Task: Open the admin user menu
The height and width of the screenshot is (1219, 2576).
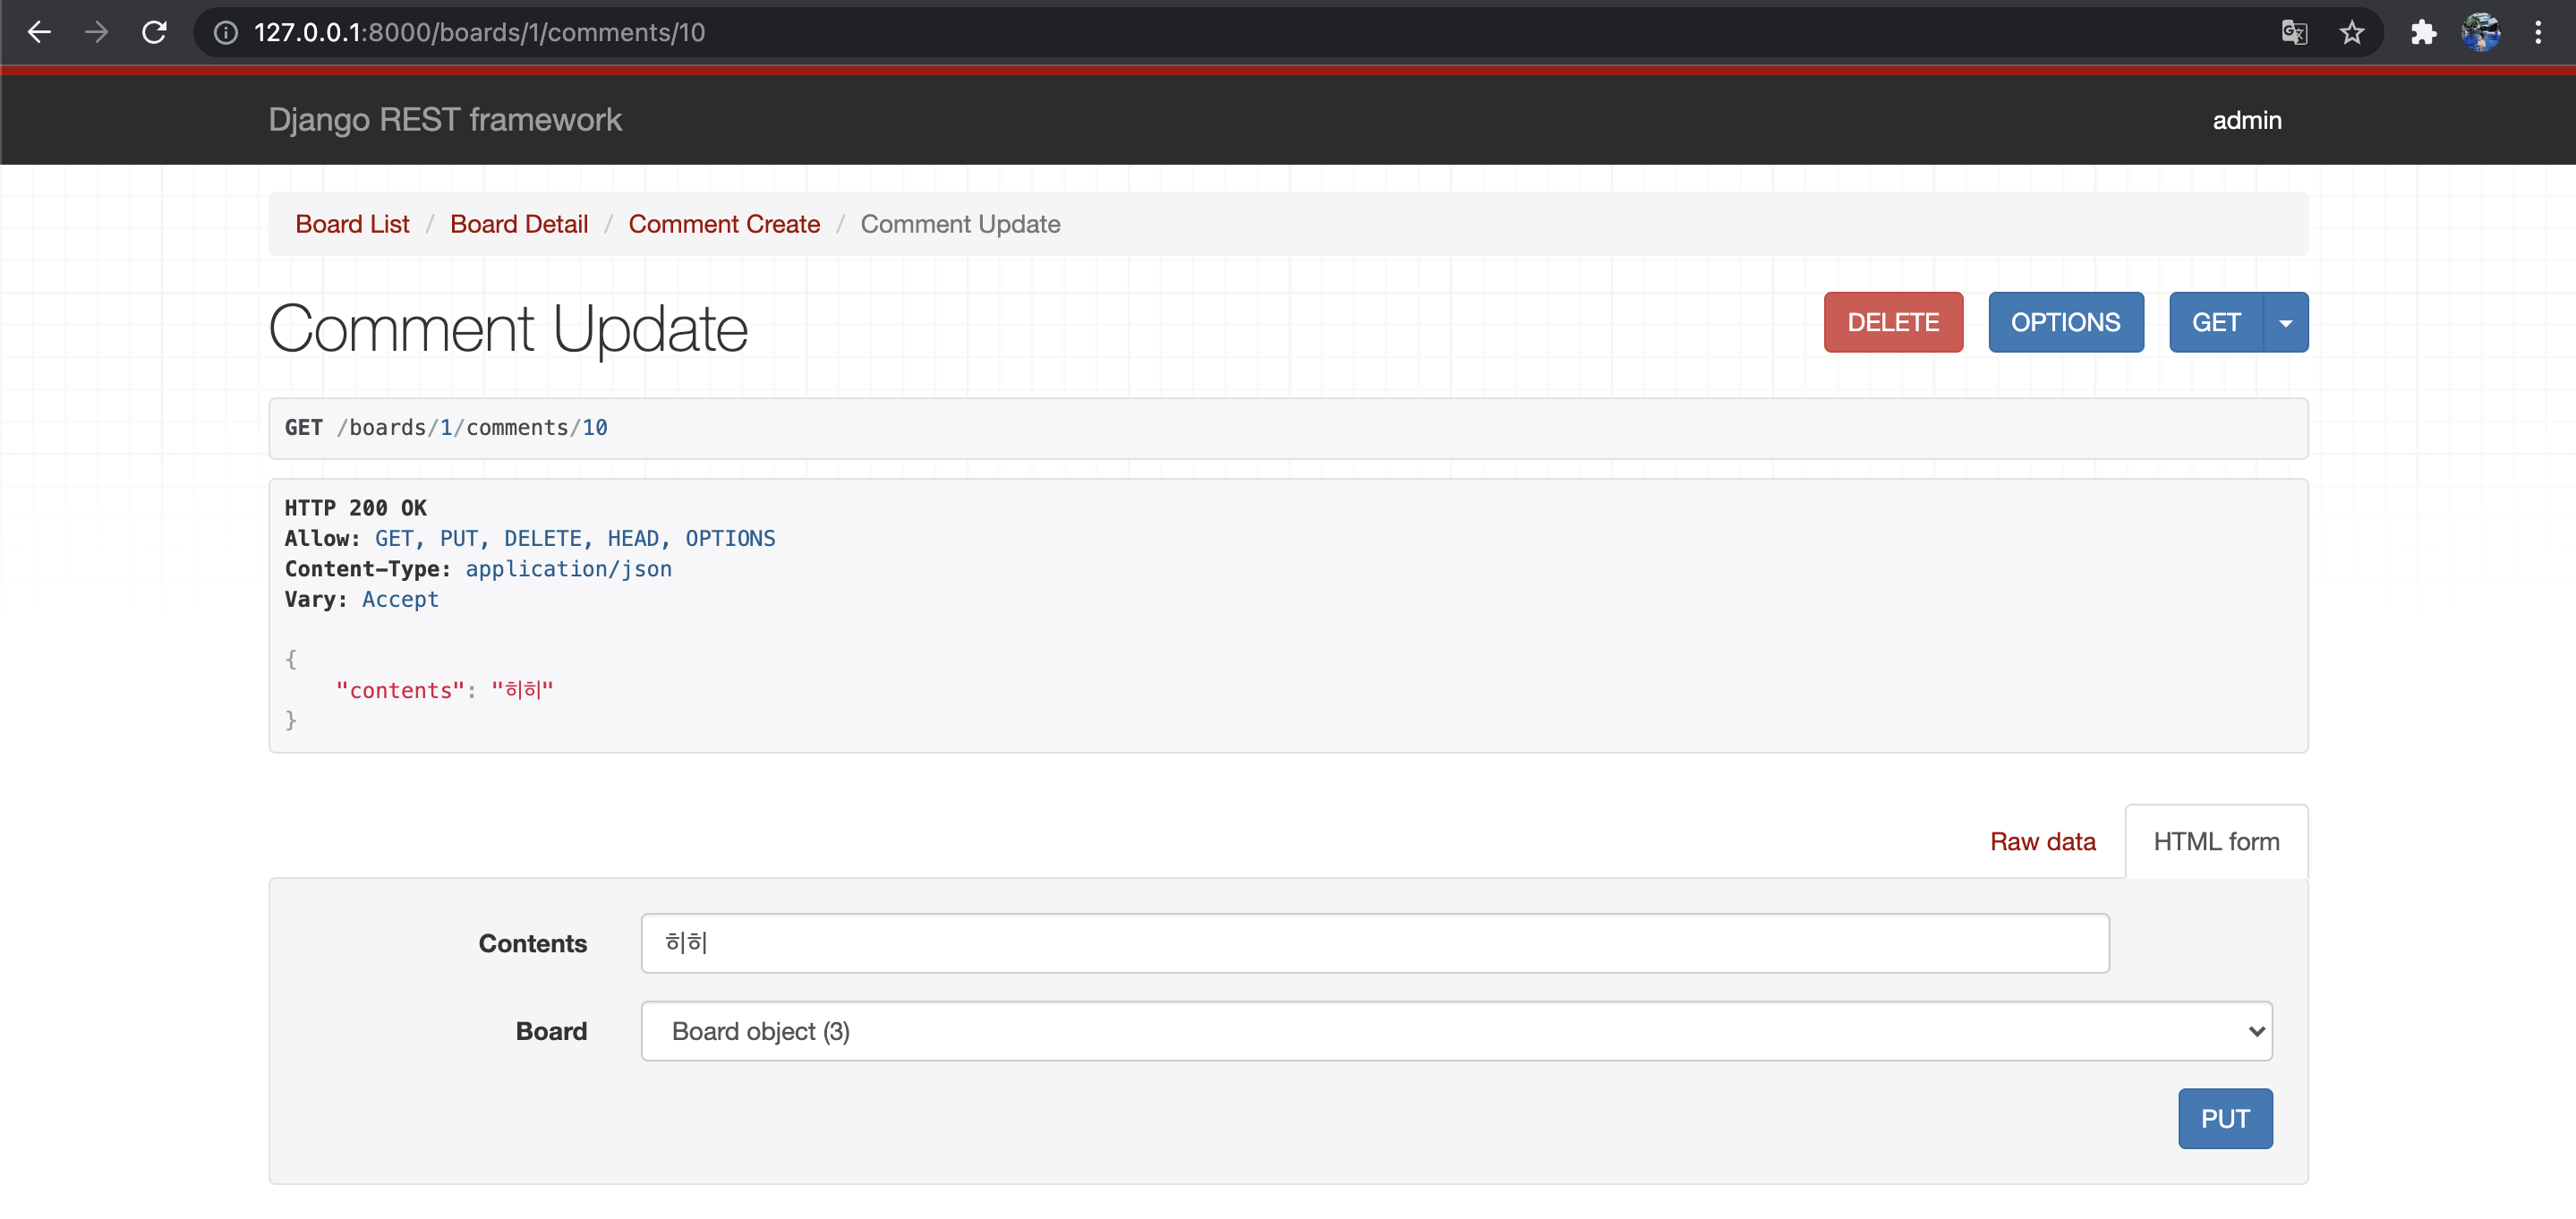Action: click(2246, 120)
